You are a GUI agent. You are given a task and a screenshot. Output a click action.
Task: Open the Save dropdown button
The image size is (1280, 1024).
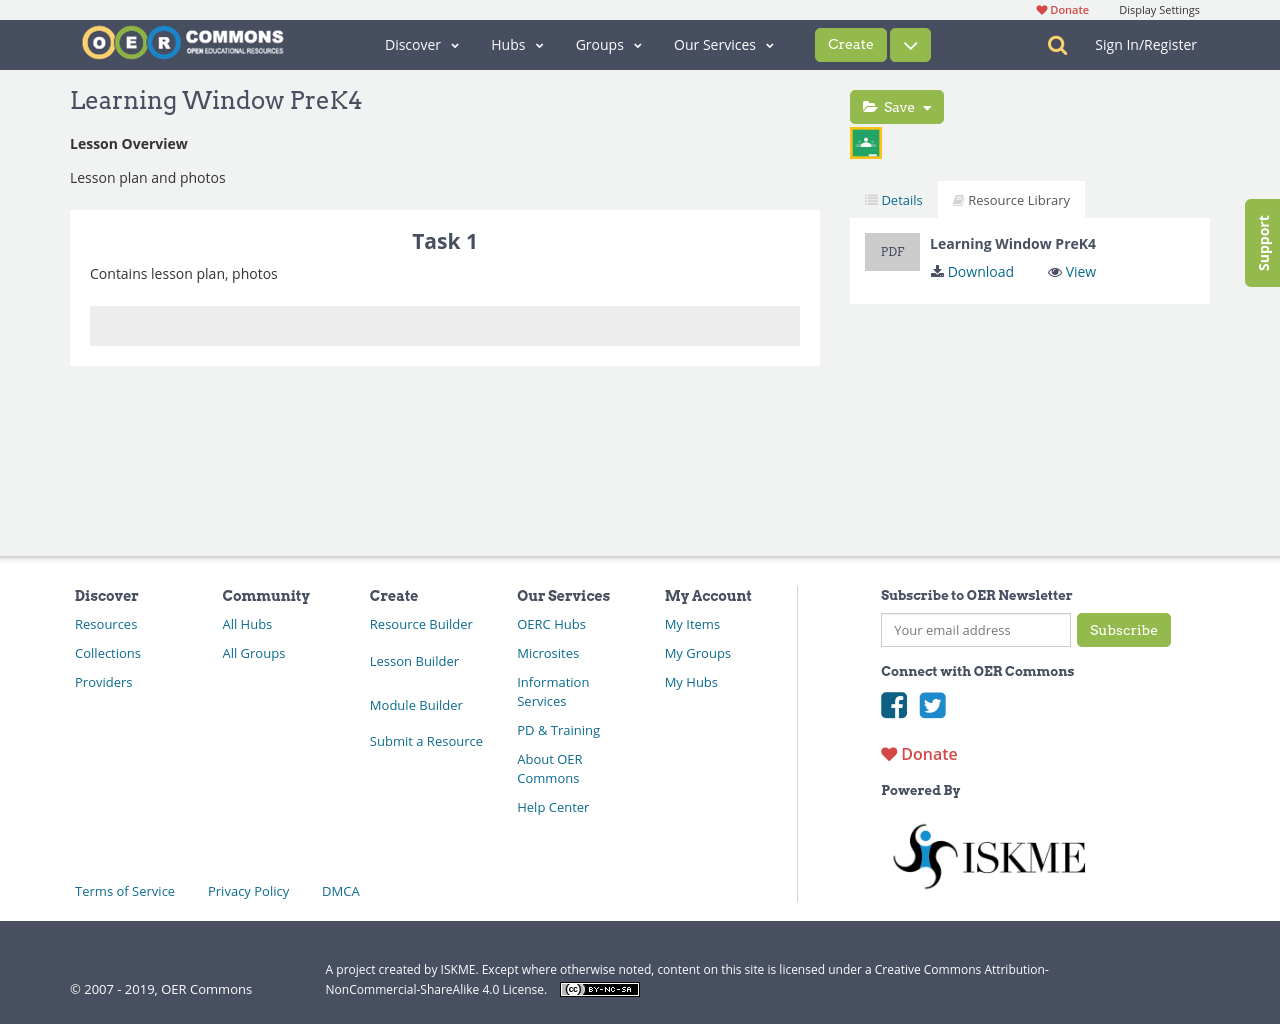point(896,107)
